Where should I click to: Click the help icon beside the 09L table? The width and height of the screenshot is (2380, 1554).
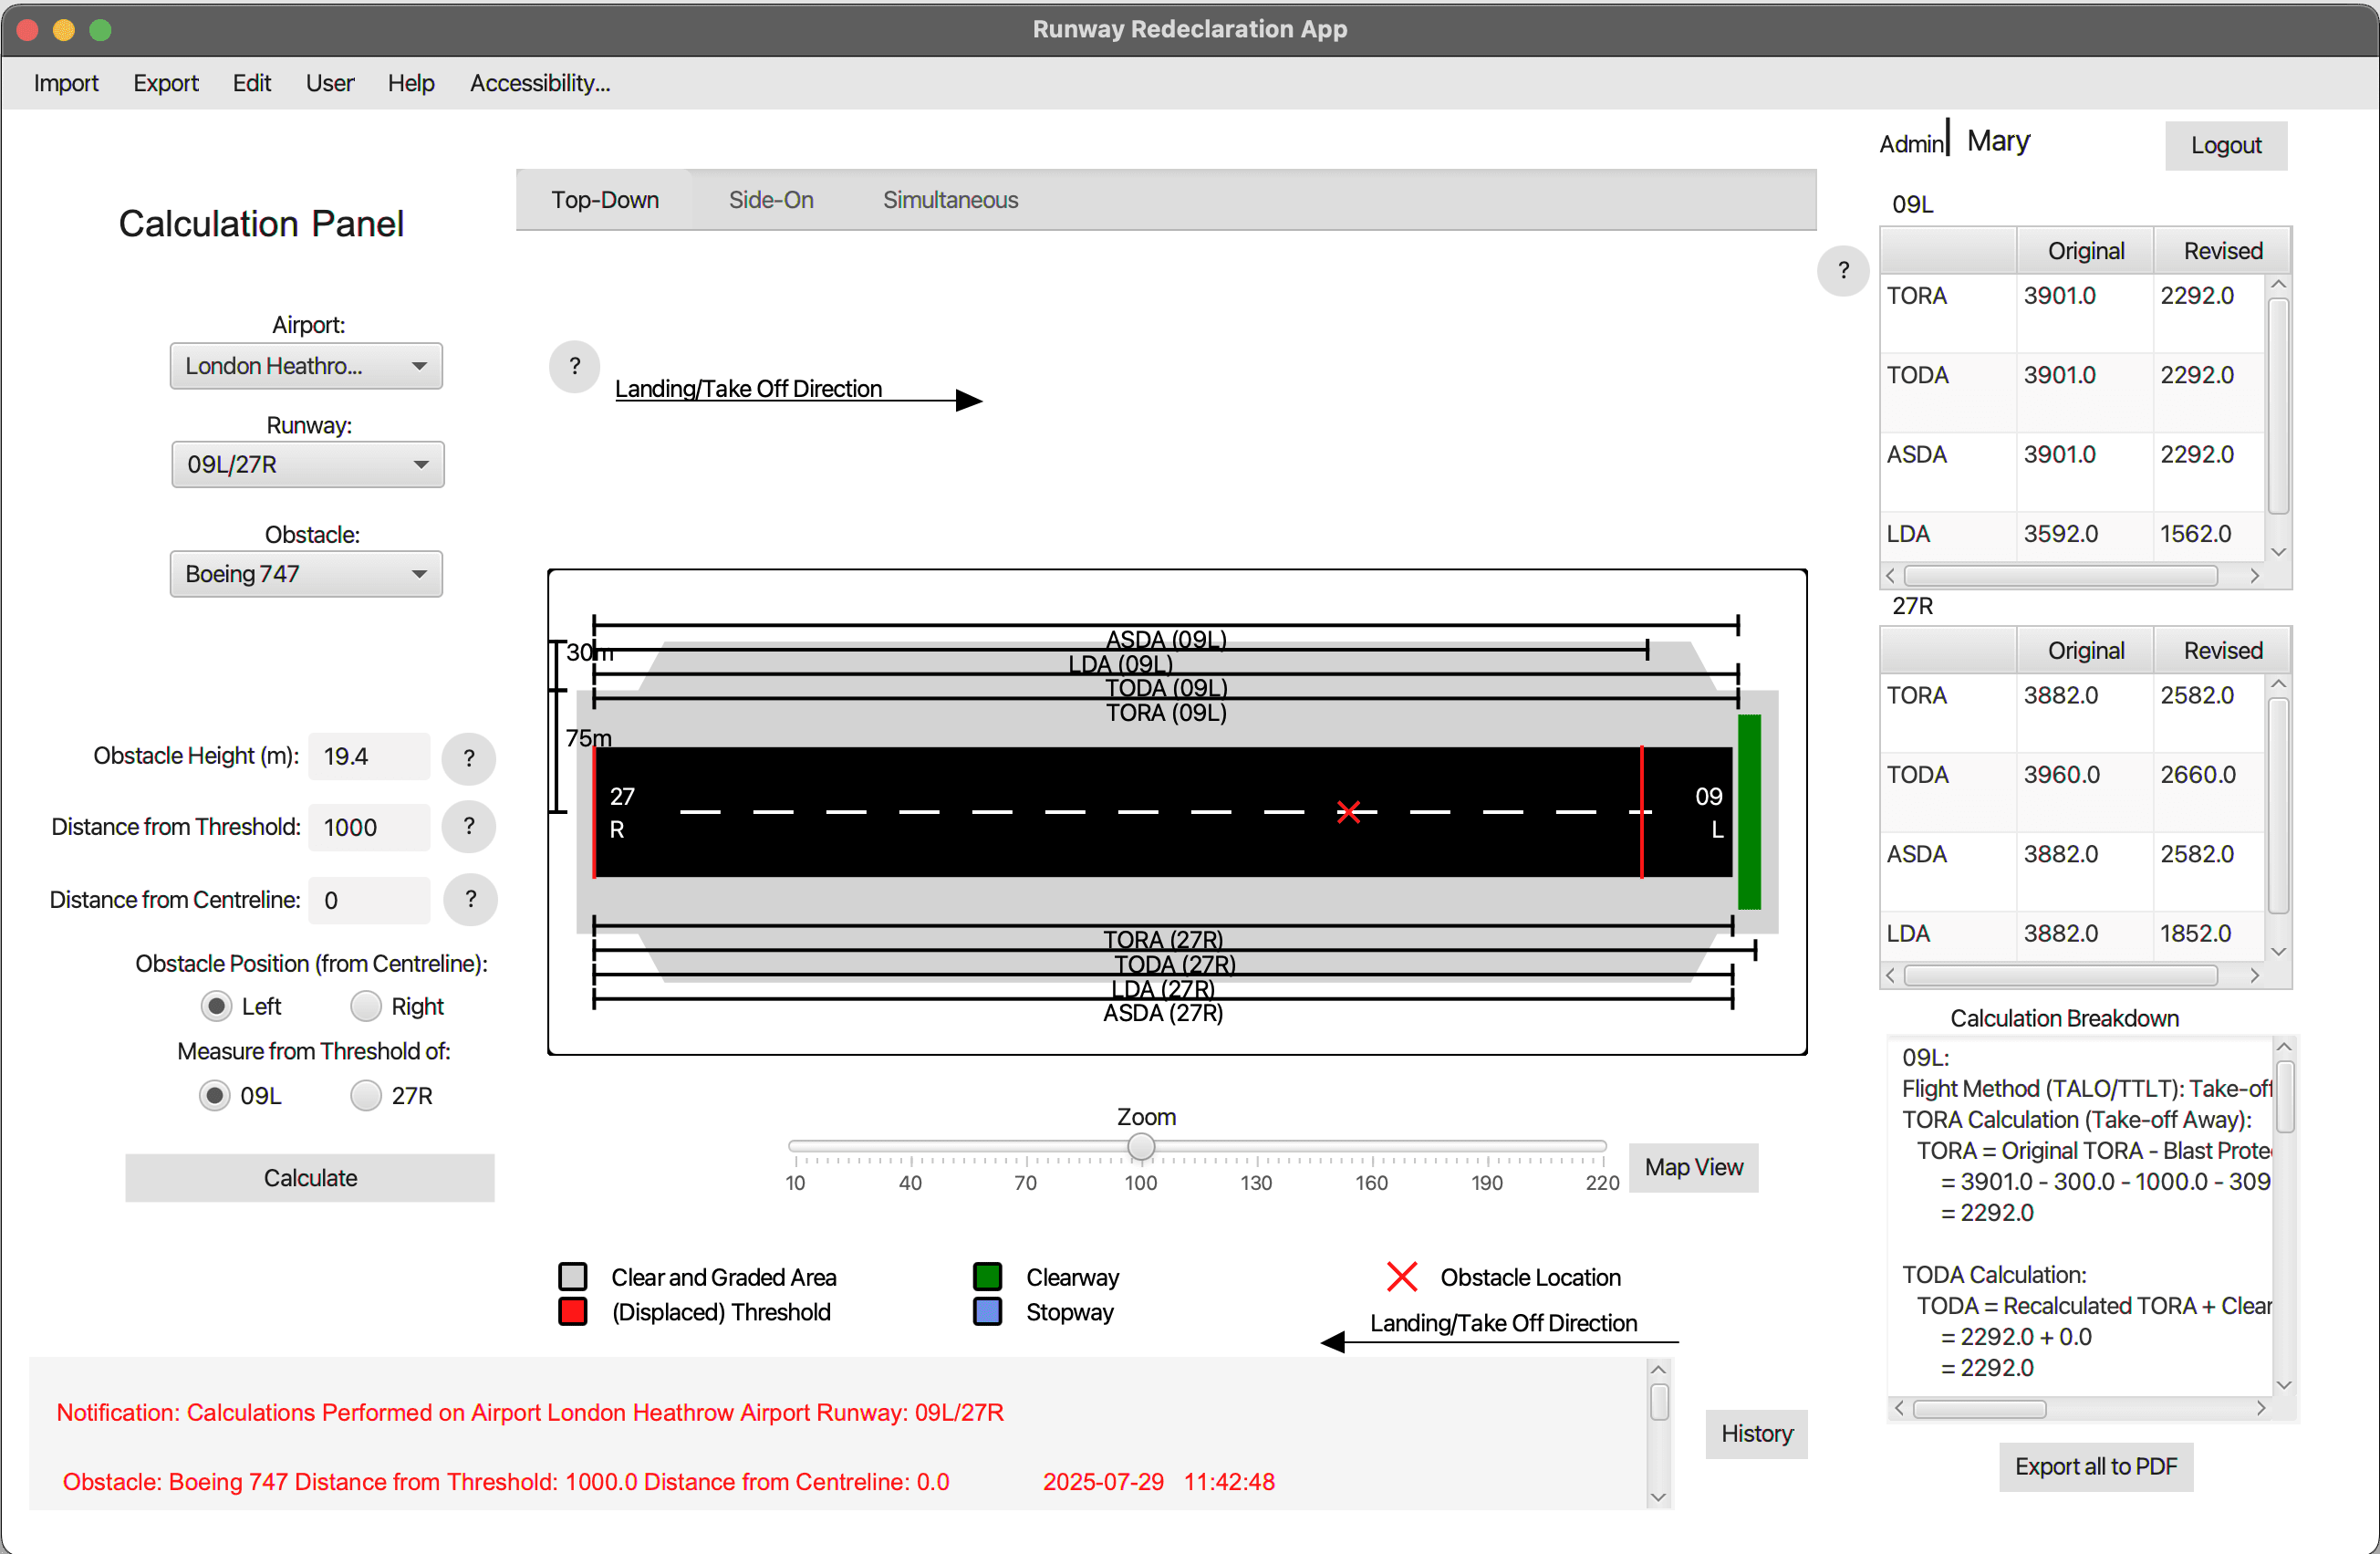[1843, 270]
